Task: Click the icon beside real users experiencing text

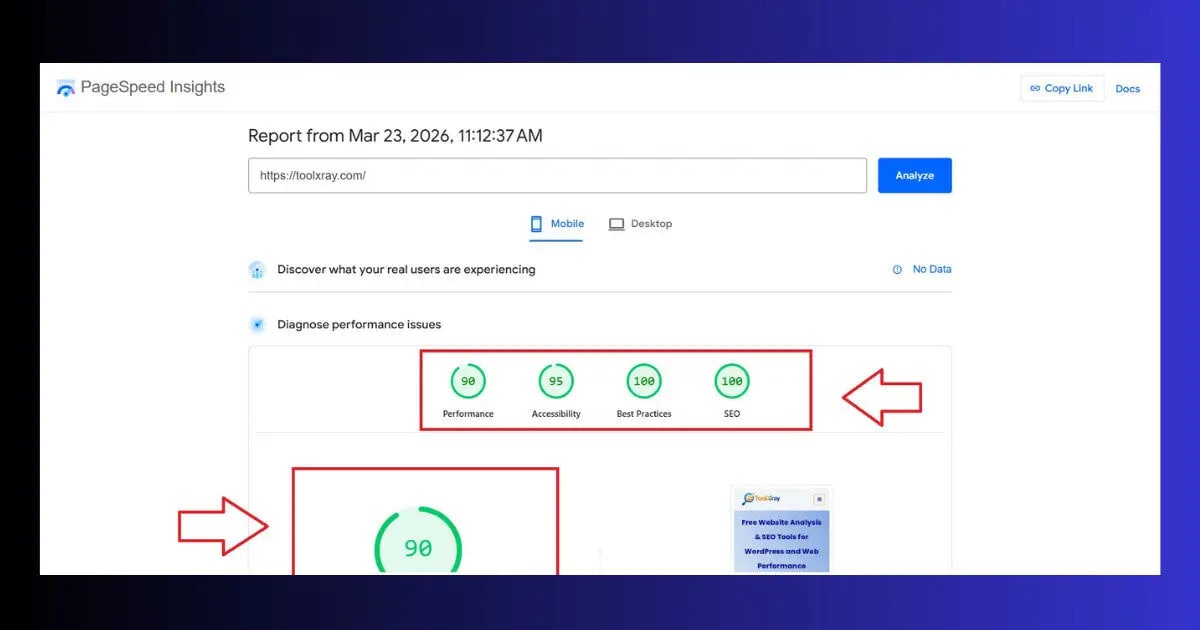Action: tap(257, 269)
